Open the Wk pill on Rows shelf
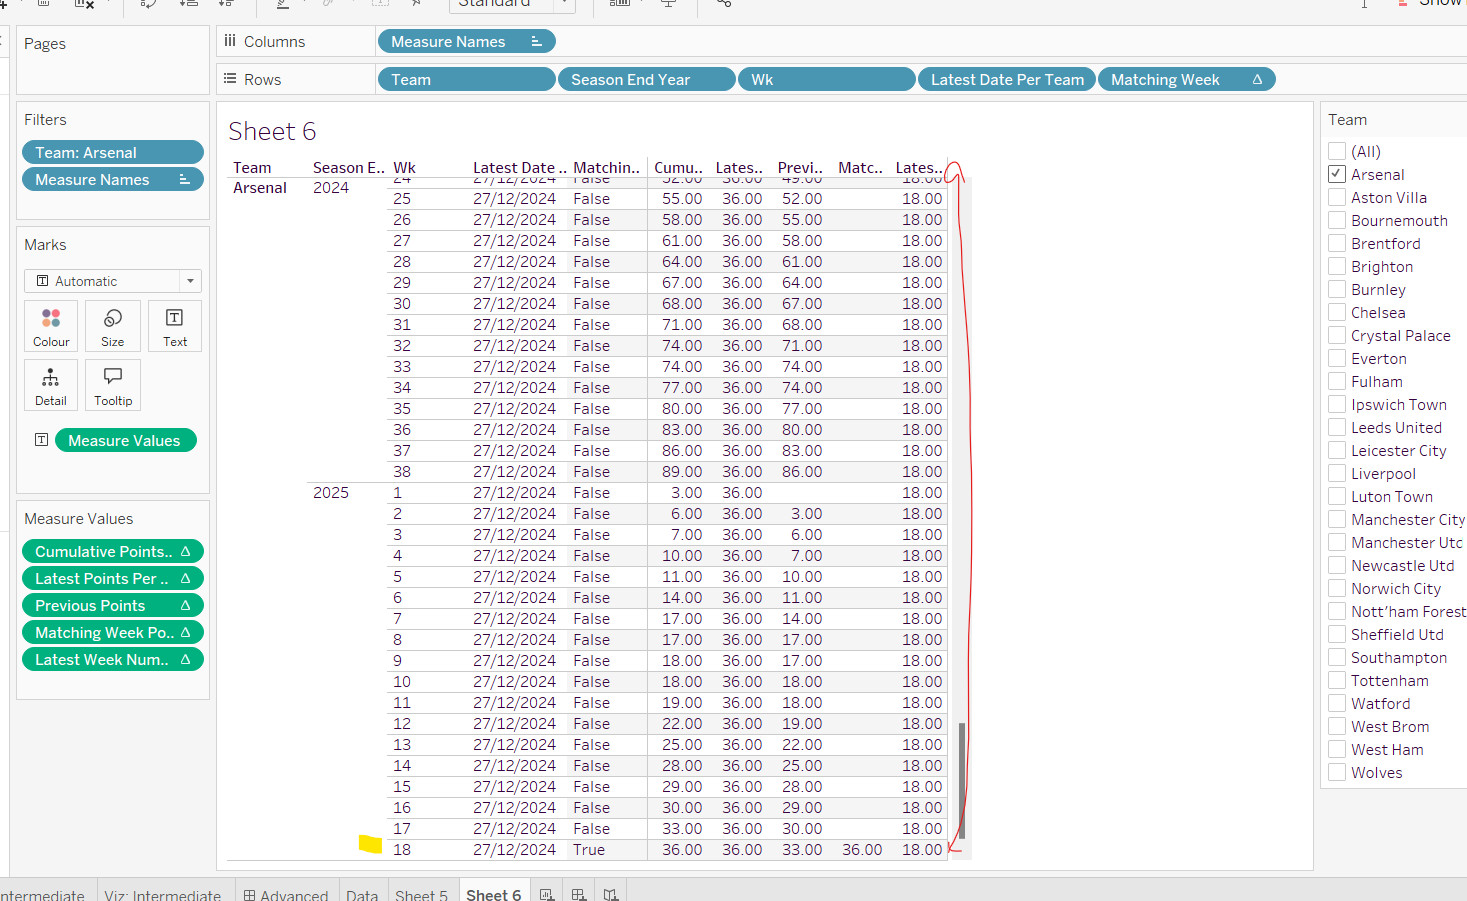1467x901 pixels. point(826,79)
